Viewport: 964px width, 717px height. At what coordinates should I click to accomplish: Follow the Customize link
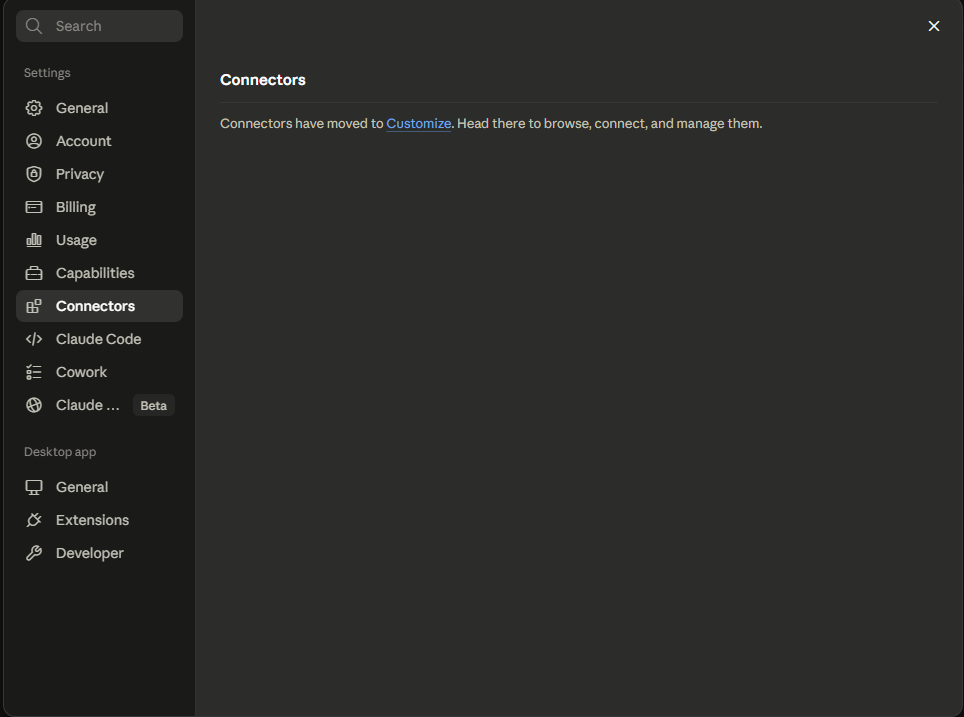pyautogui.click(x=419, y=124)
